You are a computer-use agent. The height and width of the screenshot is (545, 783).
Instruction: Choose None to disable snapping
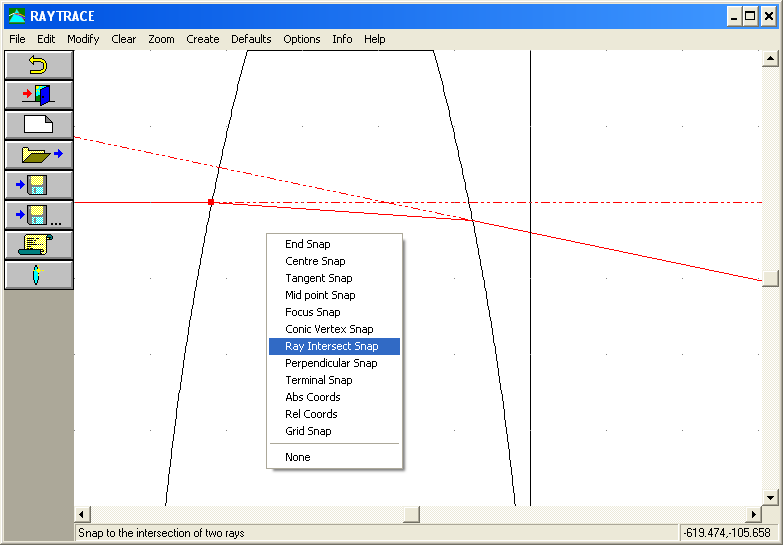334,457
